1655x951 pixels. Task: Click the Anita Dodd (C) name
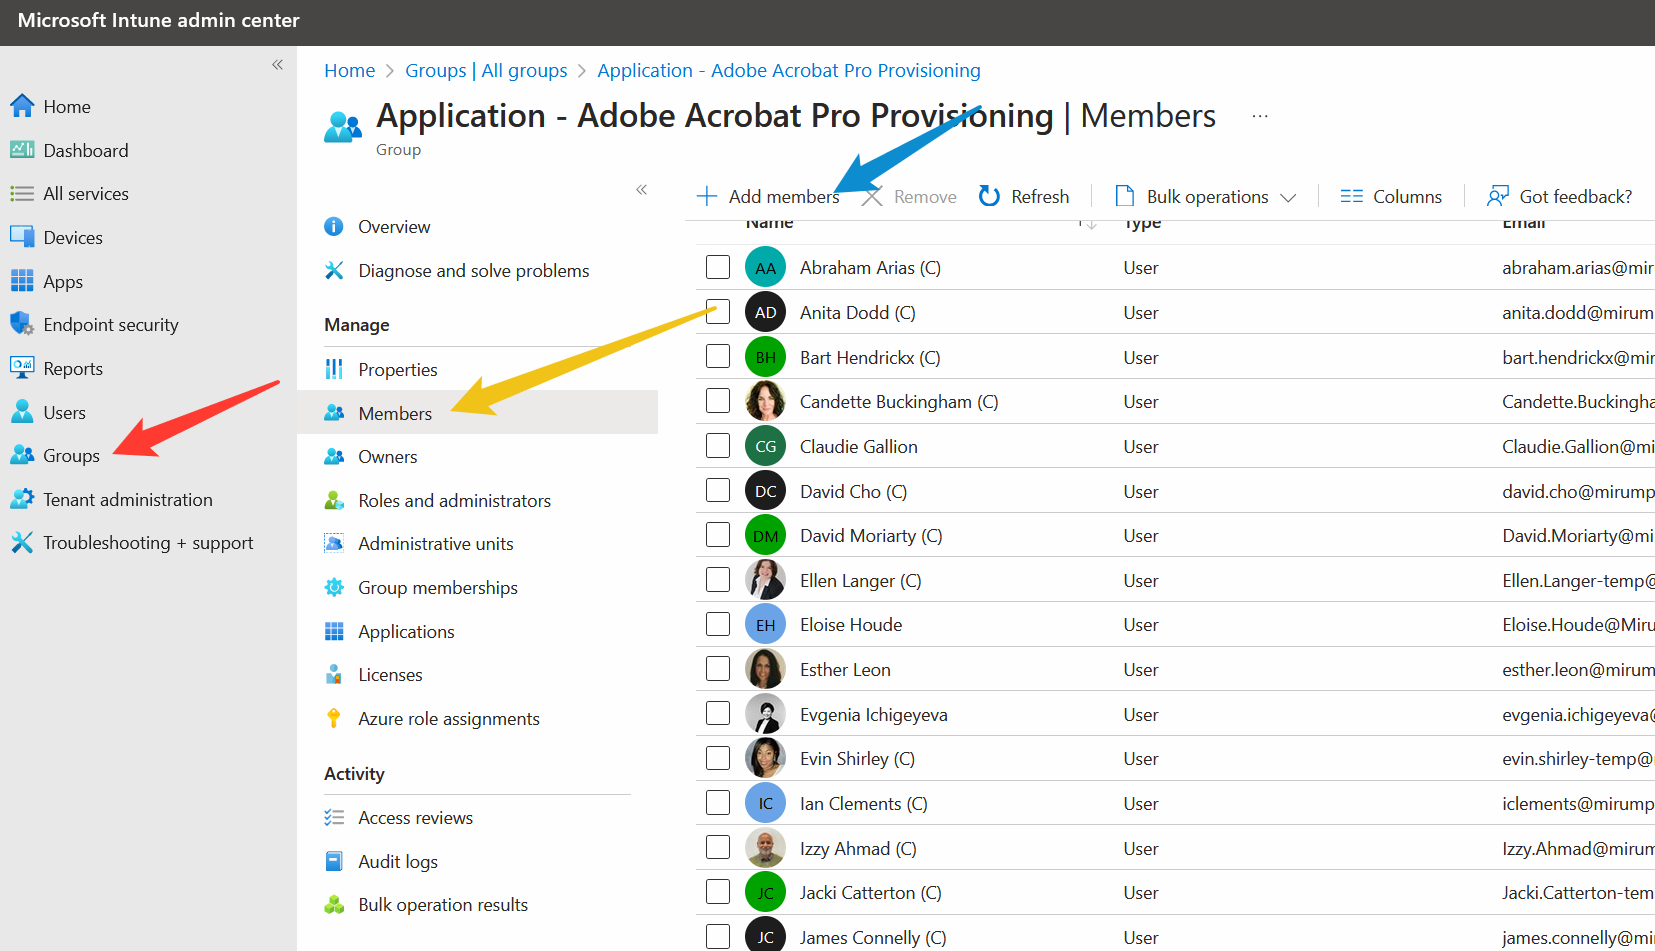coord(857,312)
